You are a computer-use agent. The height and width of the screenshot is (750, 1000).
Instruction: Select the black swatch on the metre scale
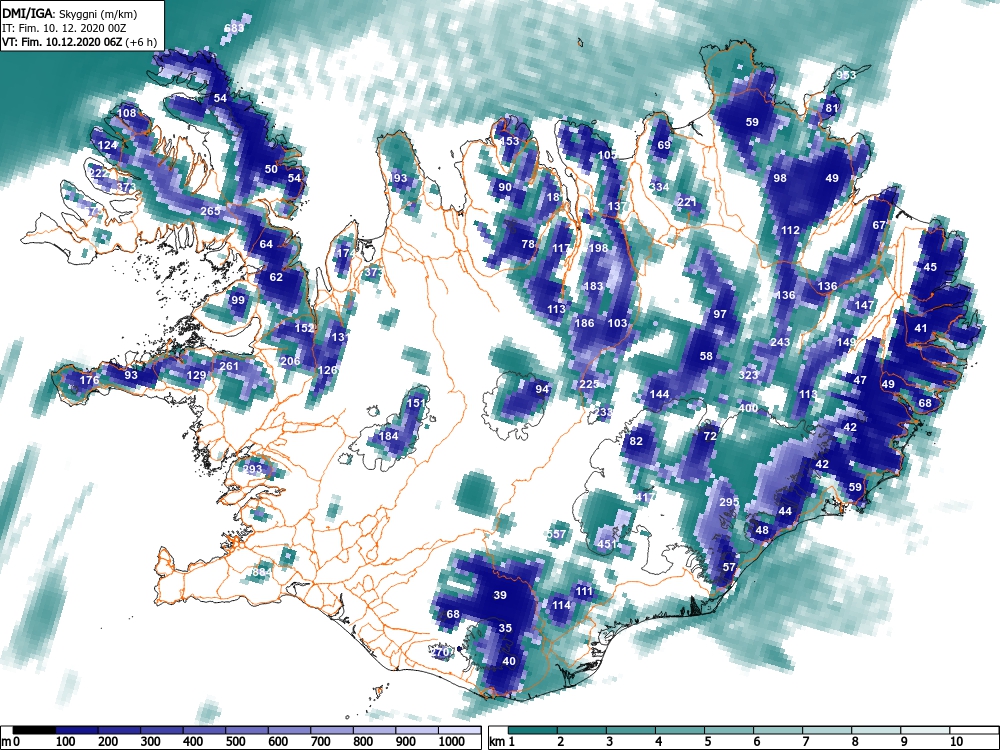coord(34,730)
